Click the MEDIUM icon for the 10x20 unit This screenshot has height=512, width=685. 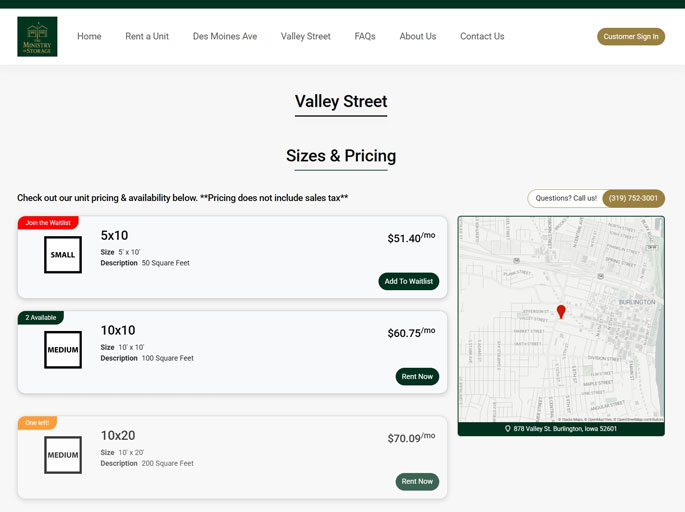(x=62, y=455)
